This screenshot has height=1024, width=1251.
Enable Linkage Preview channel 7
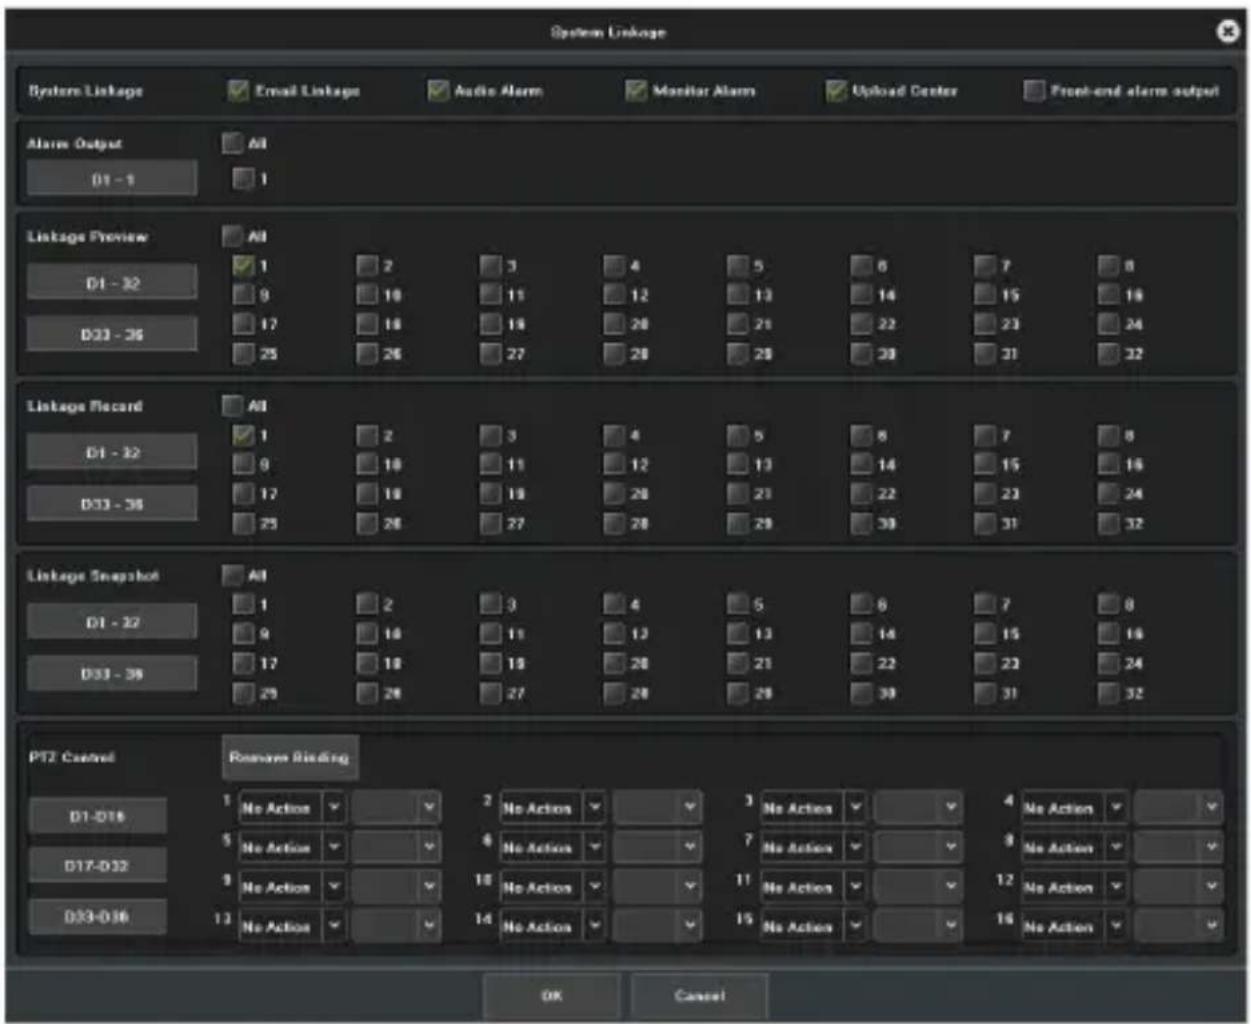[985, 266]
